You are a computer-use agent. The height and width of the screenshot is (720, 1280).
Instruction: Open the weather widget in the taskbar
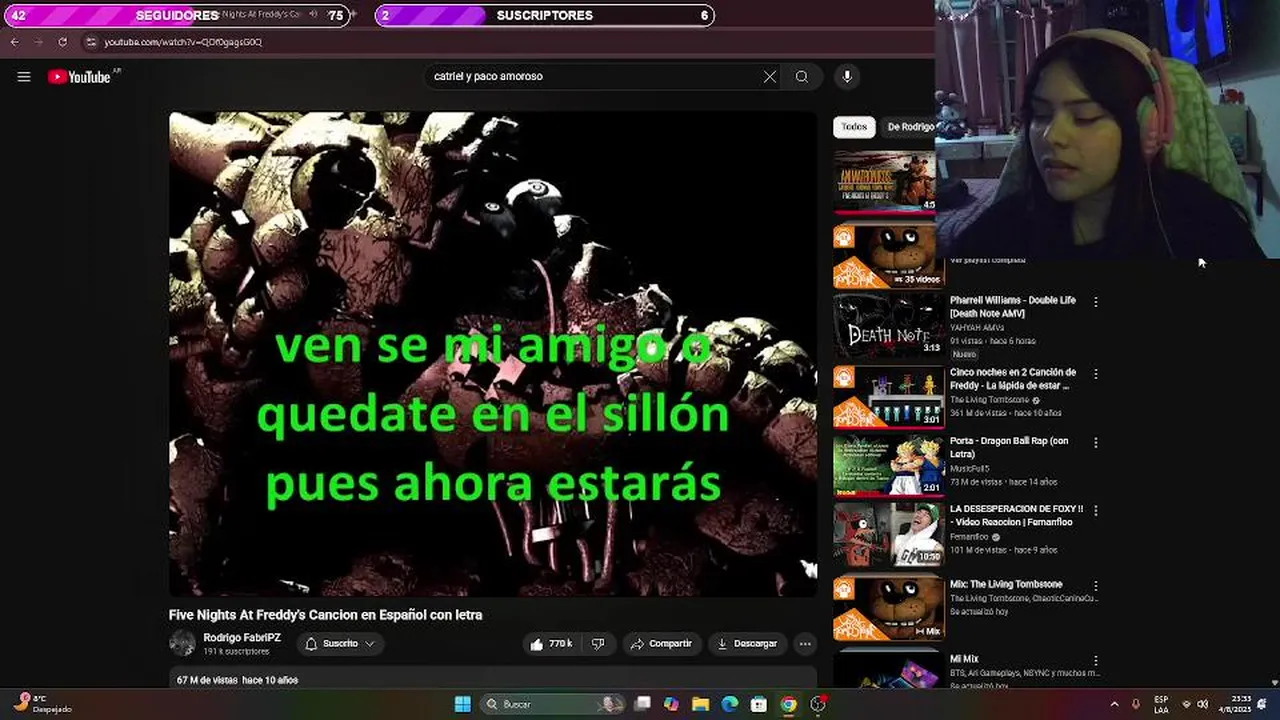[42, 704]
